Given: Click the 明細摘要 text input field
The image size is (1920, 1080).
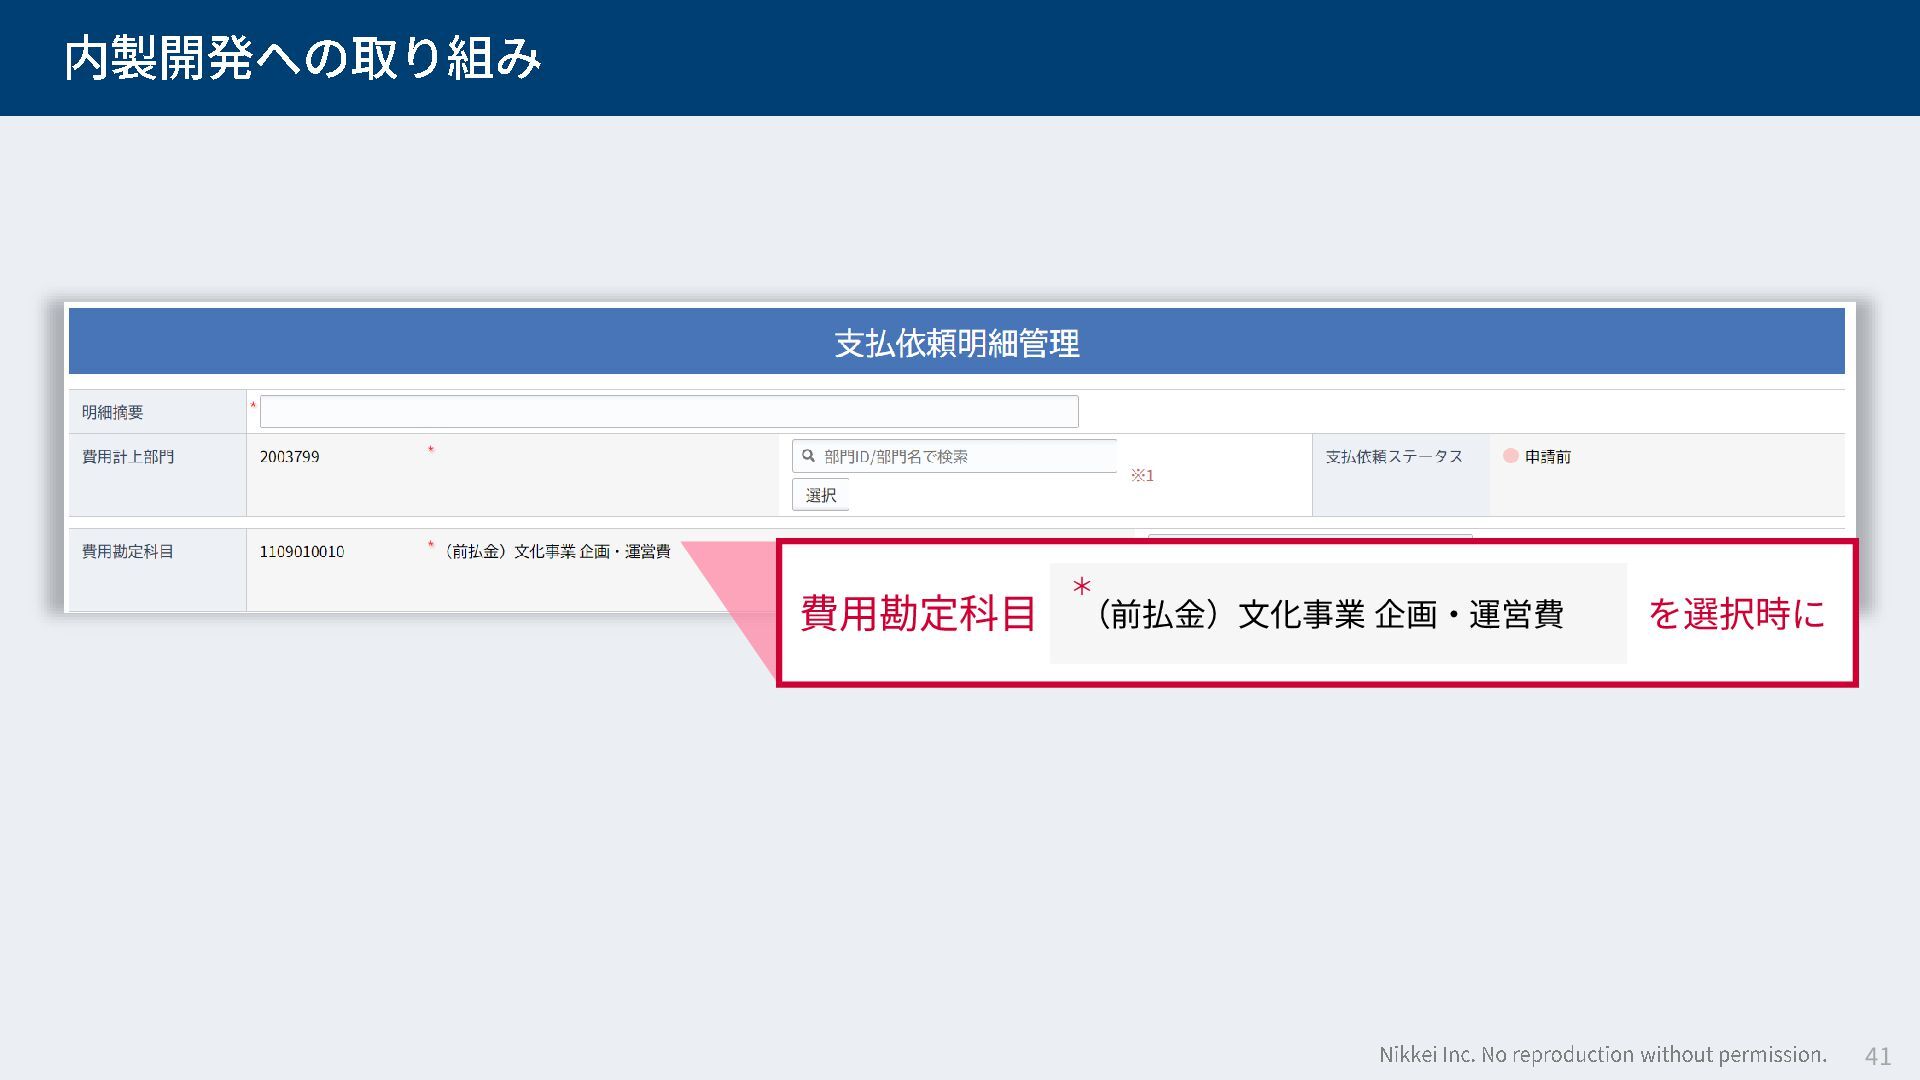Looking at the screenshot, I should click(x=668, y=412).
